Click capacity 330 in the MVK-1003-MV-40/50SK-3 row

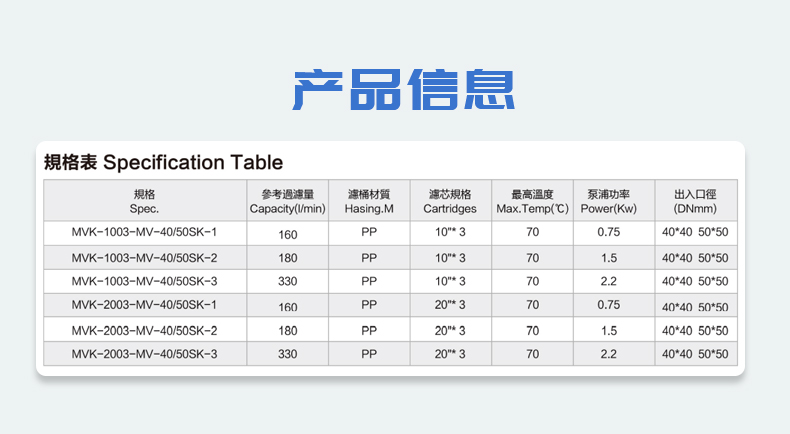pyautogui.click(x=288, y=282)
